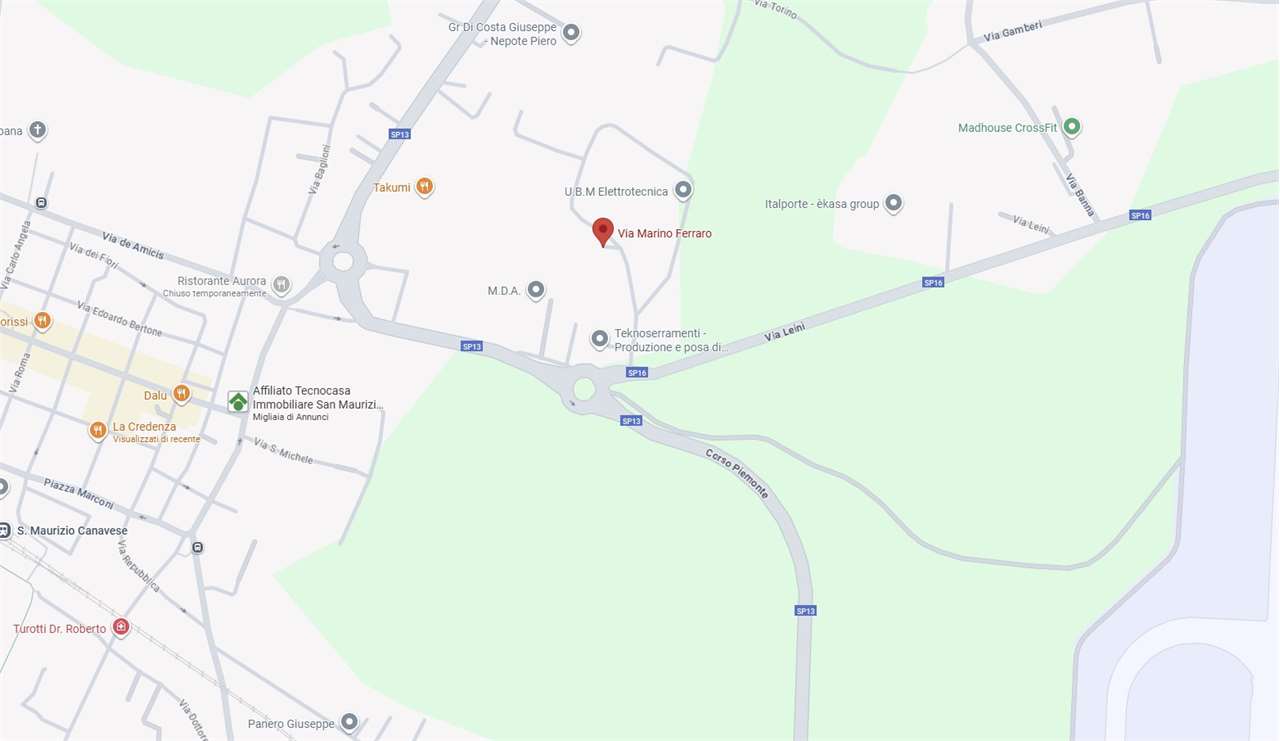Open the Ristorante Aurora marker
This screenshot has width=1280, height=741.
click(281, 285)
